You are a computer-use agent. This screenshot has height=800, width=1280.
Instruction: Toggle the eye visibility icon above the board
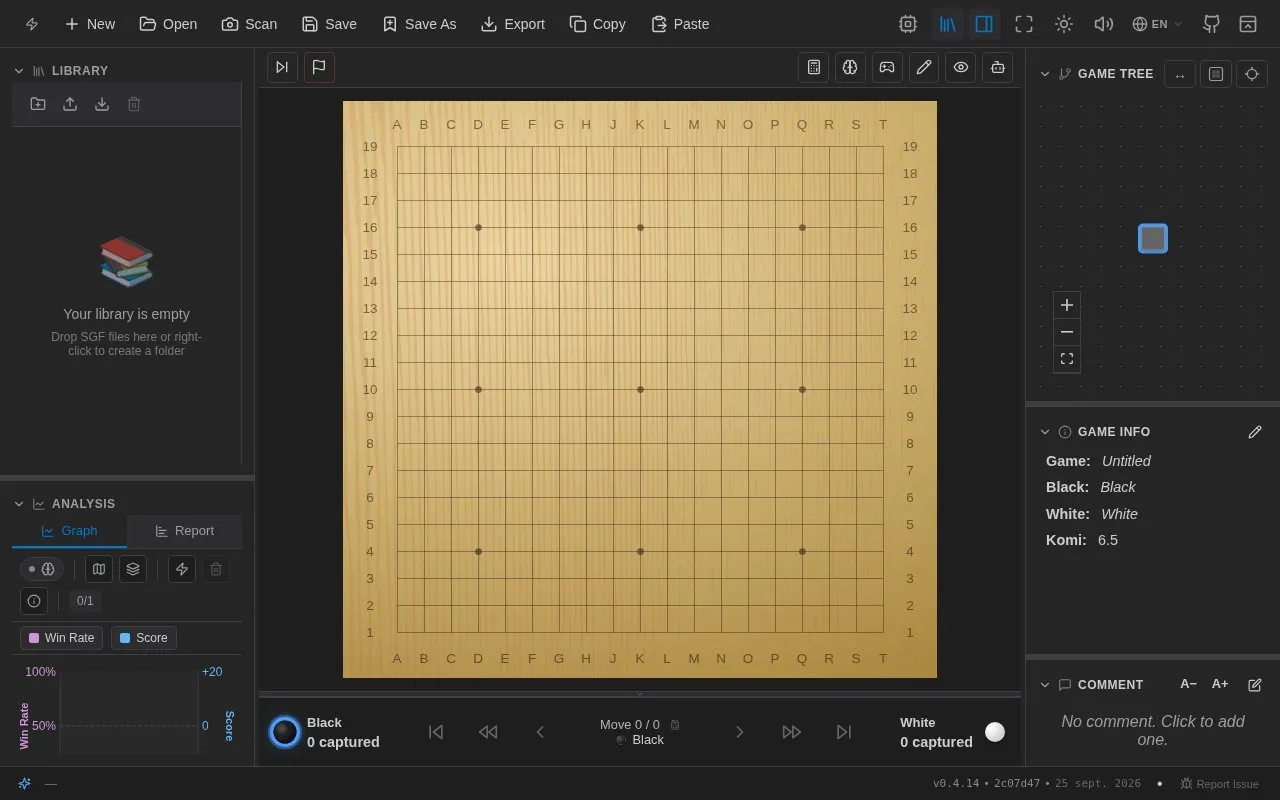[961, 67]
